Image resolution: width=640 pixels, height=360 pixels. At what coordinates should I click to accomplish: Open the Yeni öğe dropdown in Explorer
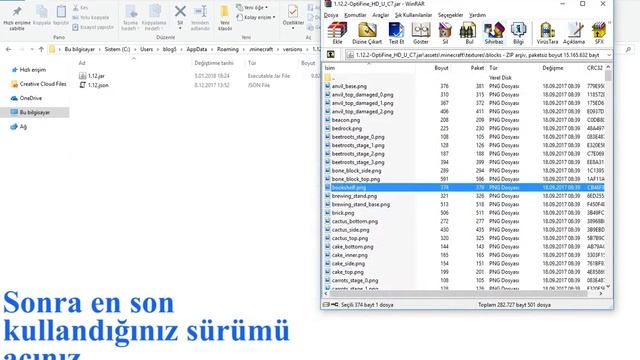pyautogui.click(x=252, y=8)
